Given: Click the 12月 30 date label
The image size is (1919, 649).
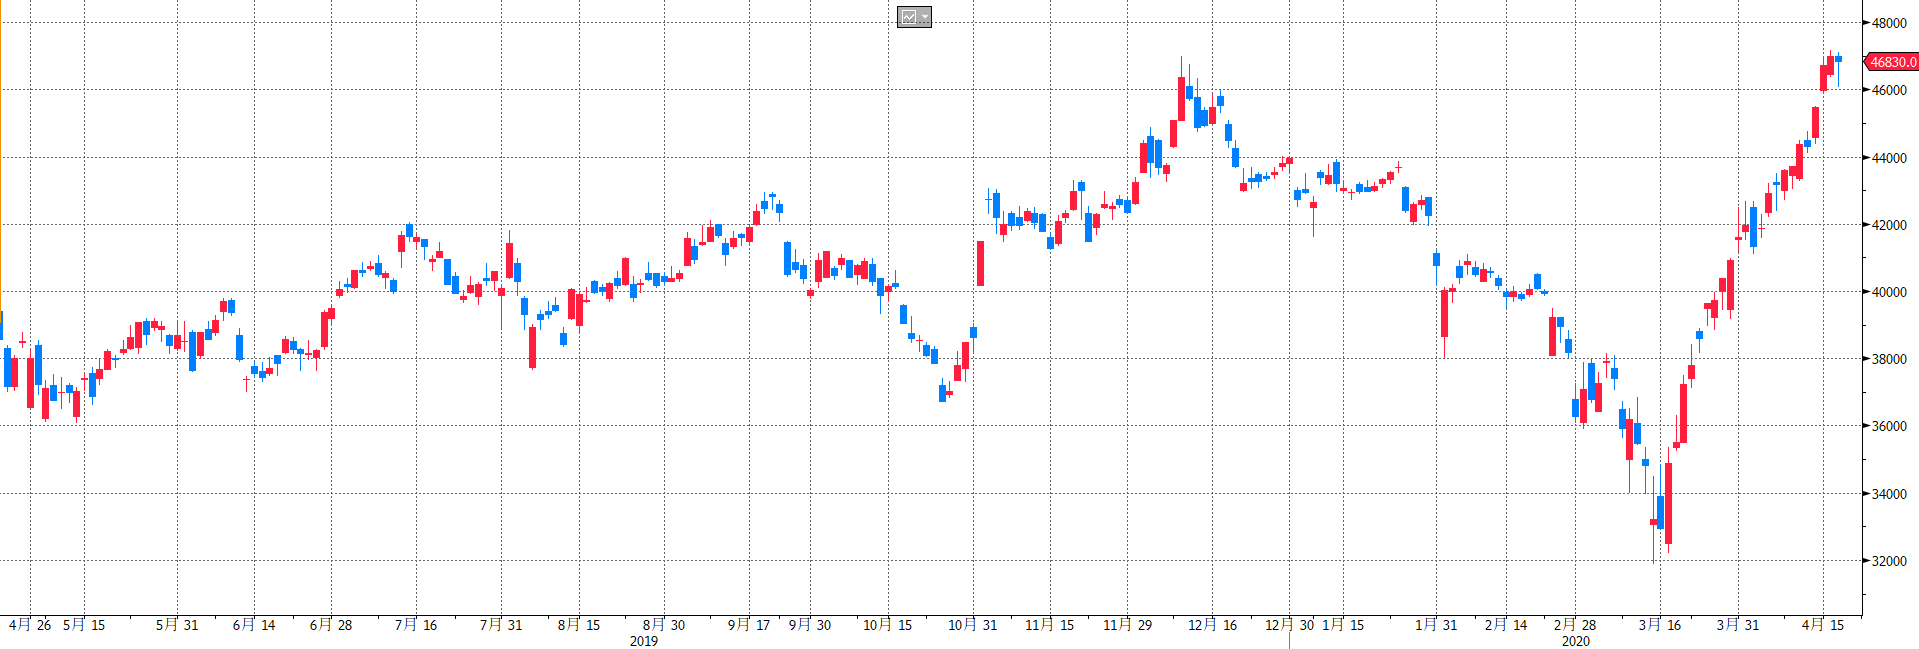Looking at the screenshot, I should 1289,625.
